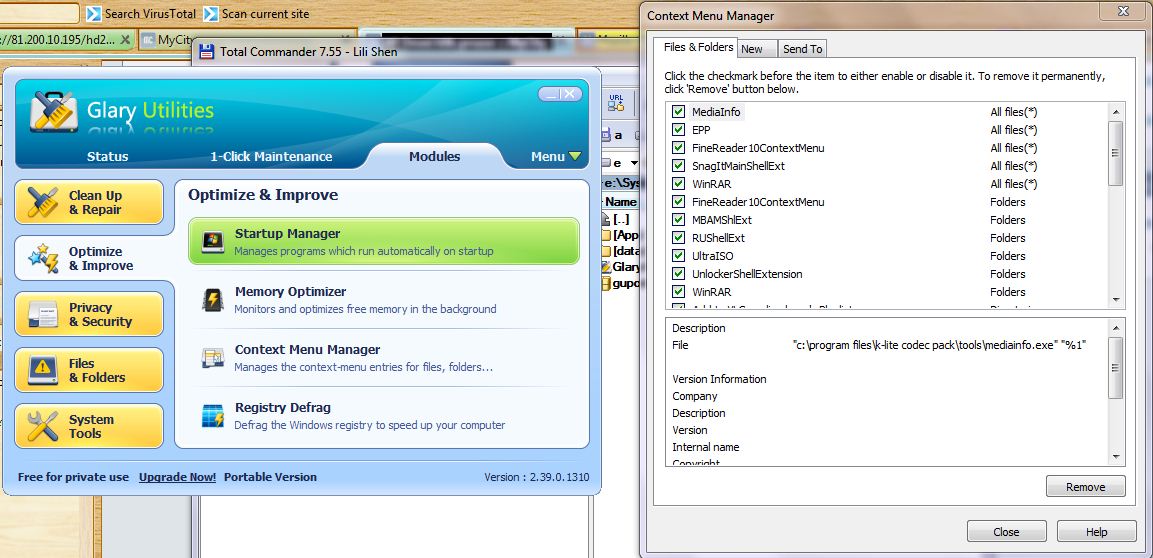
Task: Disable the MBAMShlExt checkbox
Action: pyautogui.click(x=678, y=220)
